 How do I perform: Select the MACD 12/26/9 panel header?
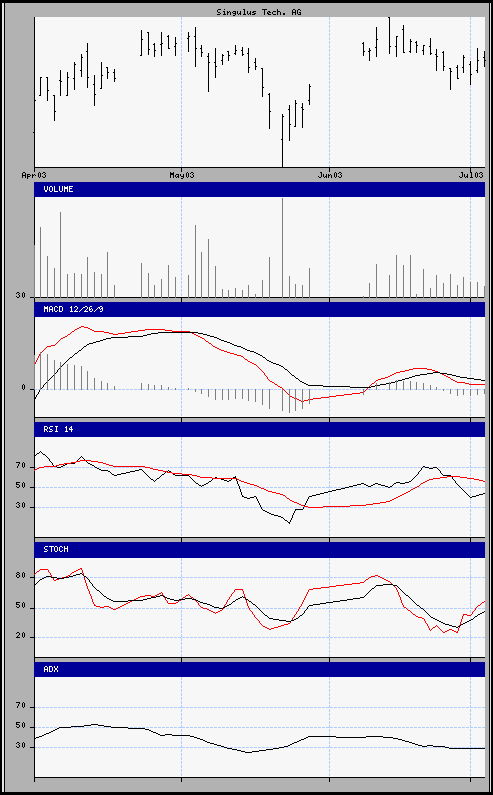coord(260,309)
